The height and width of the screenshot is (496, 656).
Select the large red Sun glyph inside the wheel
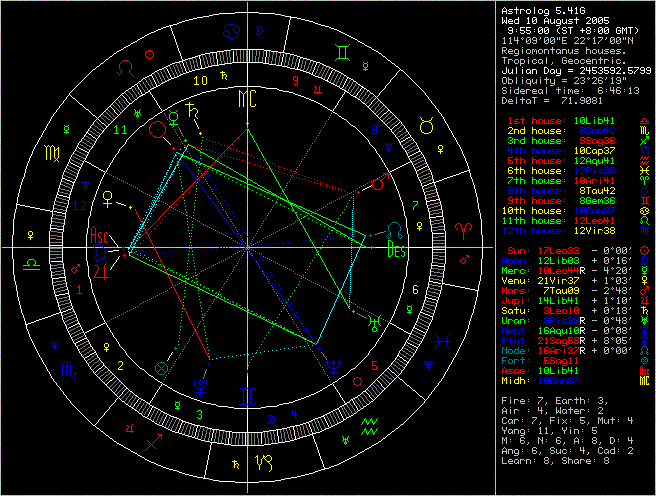[x=157, y=129]
